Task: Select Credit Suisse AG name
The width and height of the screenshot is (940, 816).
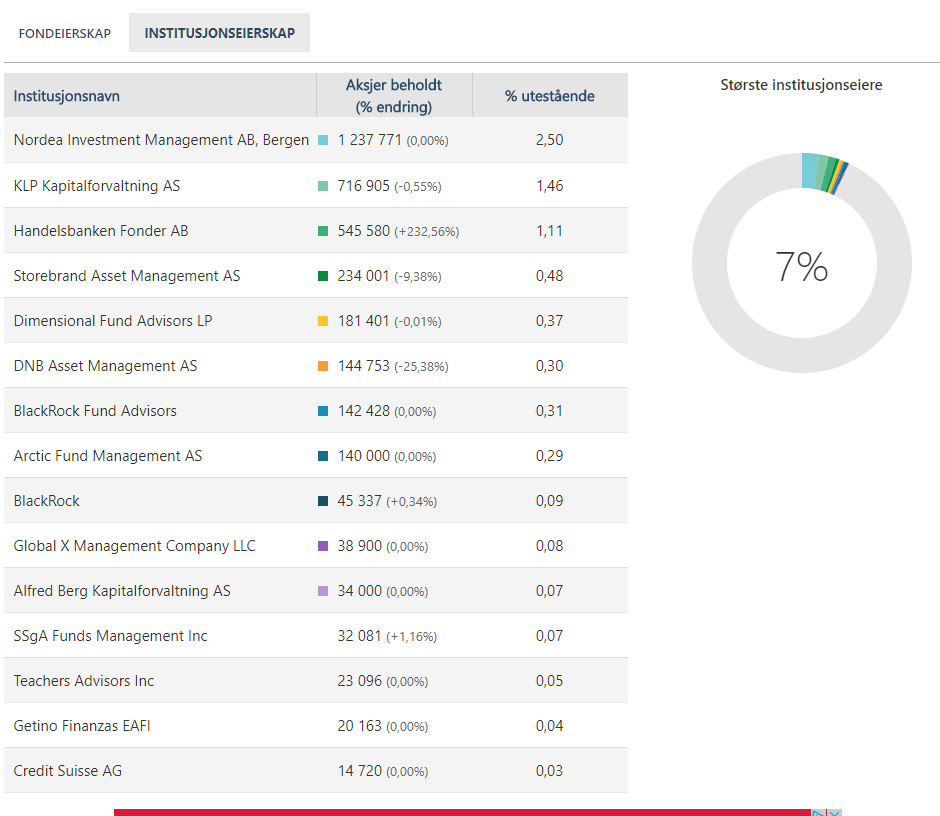Action: (67, 770)
